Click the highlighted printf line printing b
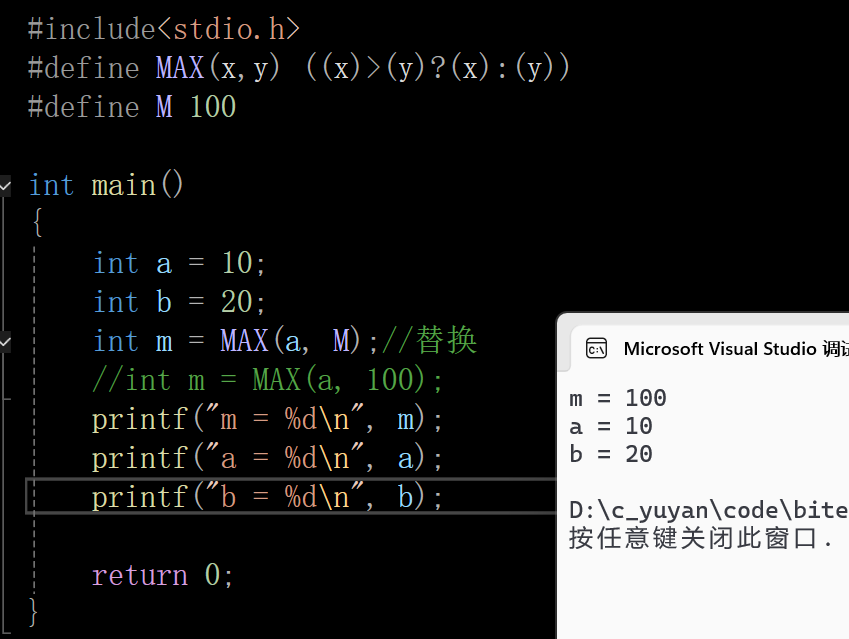Screen dimensions: 849x639 [x=267, y=497]
